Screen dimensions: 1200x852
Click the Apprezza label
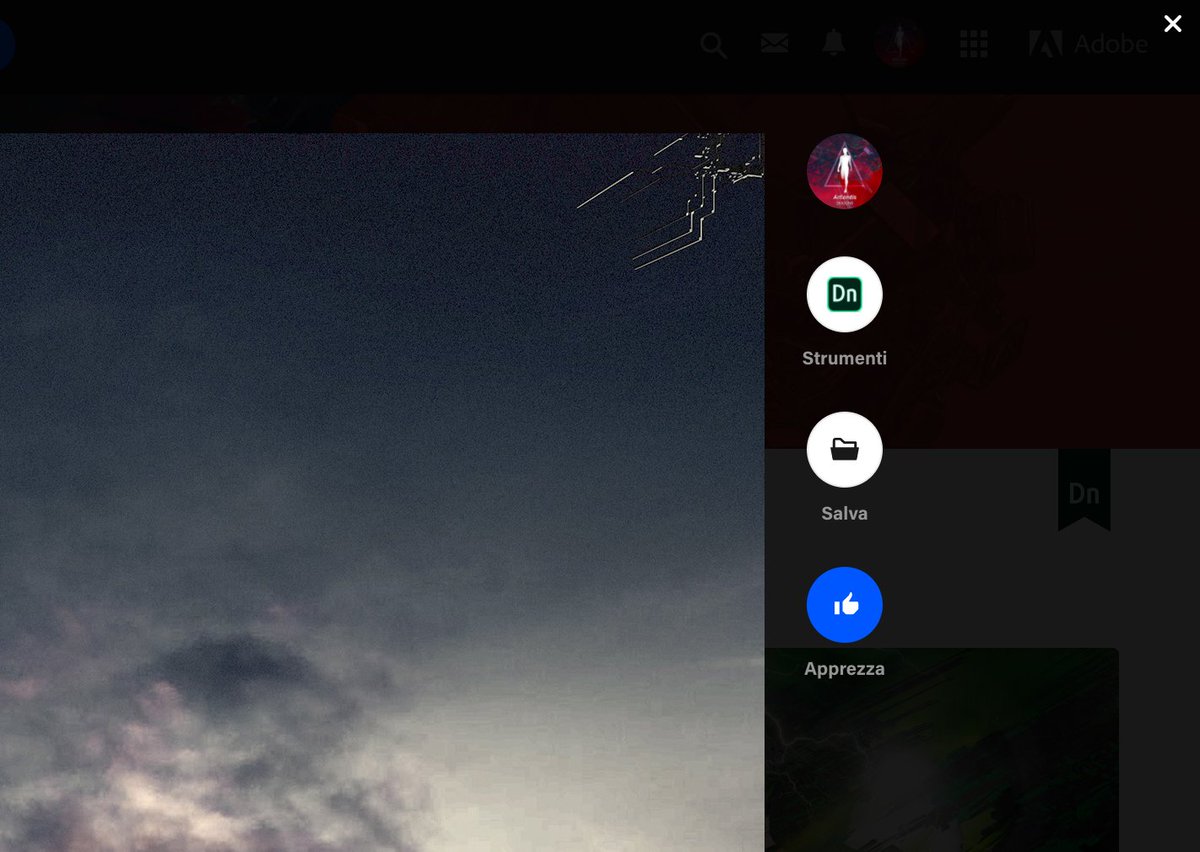(844, 669)
